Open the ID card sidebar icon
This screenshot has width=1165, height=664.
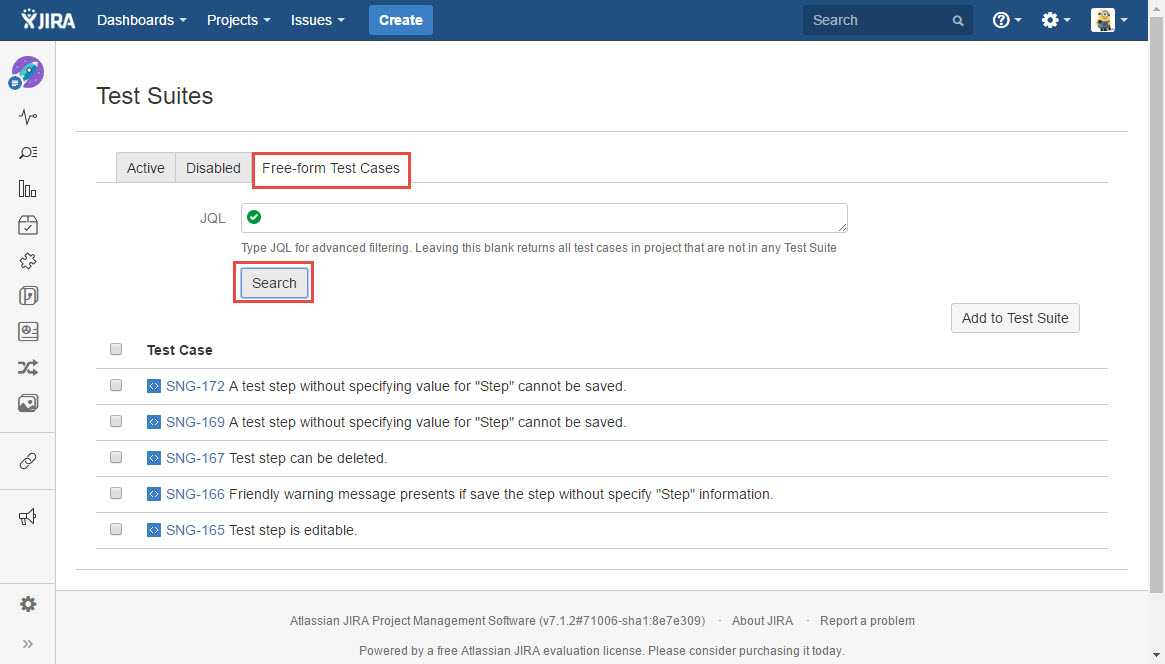click(x=27, y=331)
